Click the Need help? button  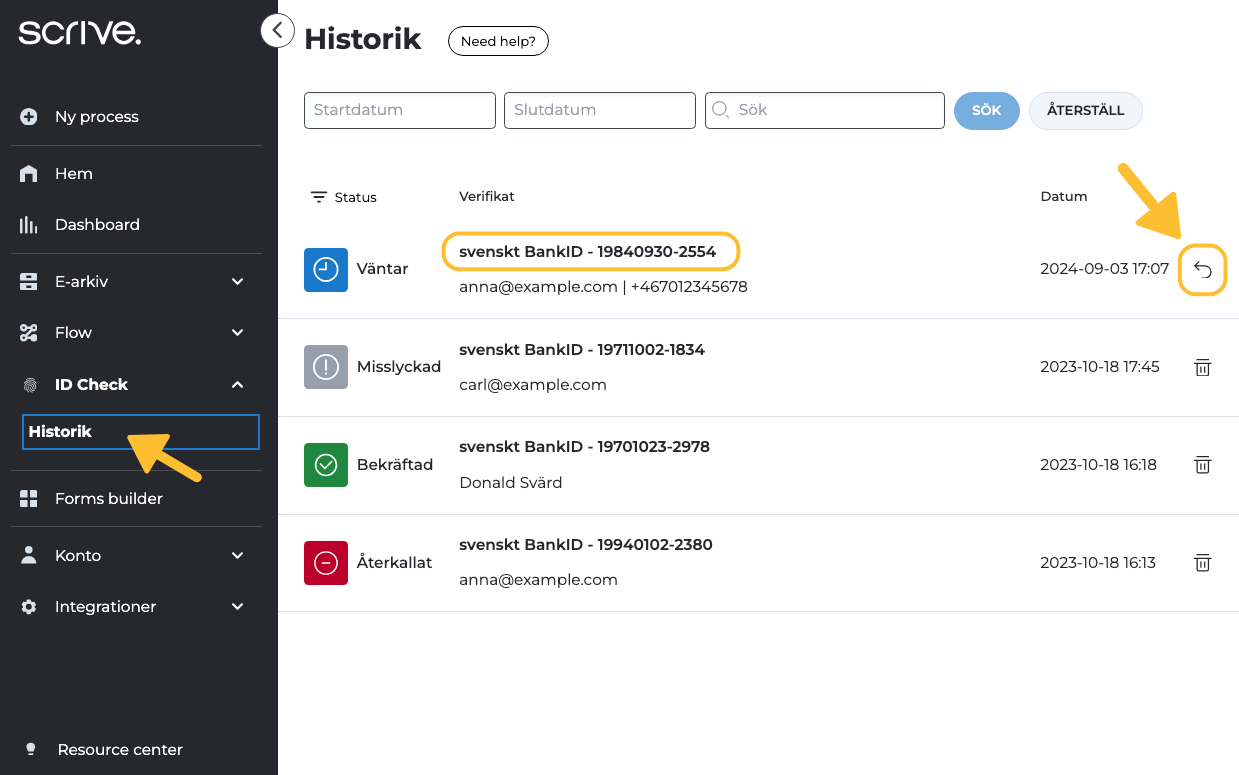pos(498,42)
